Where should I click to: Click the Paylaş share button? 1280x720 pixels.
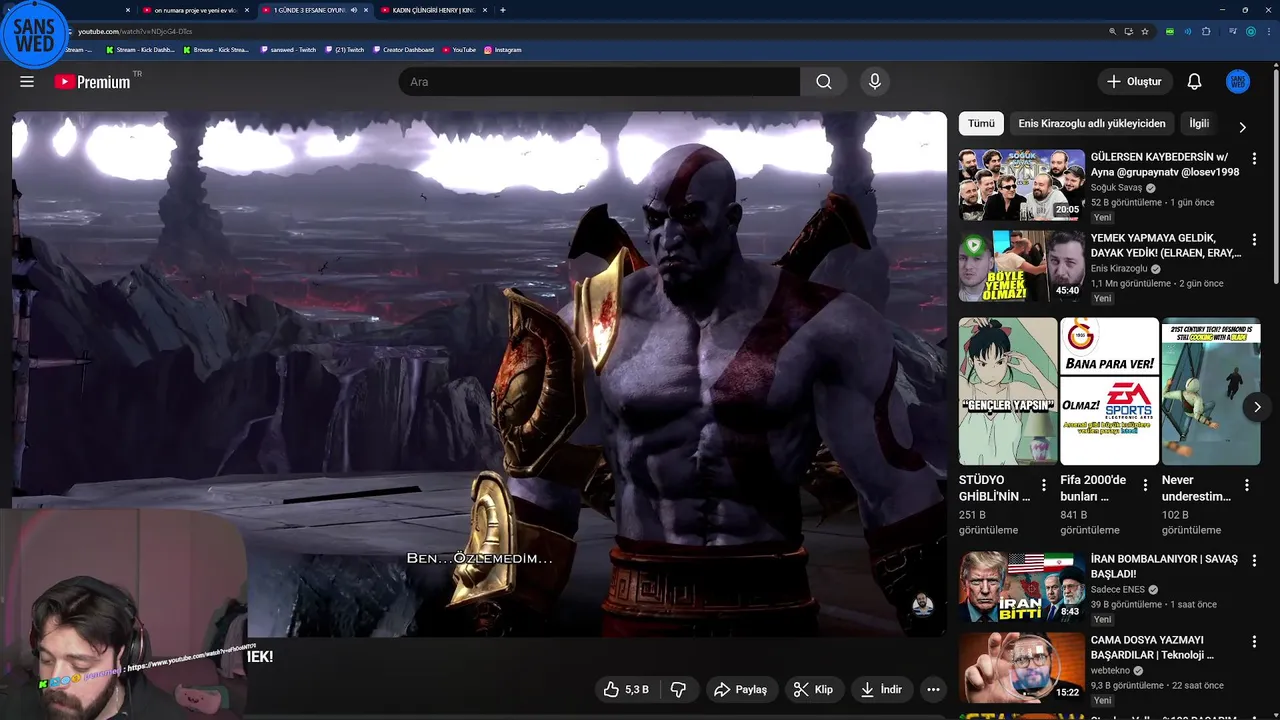pos(740,690)
